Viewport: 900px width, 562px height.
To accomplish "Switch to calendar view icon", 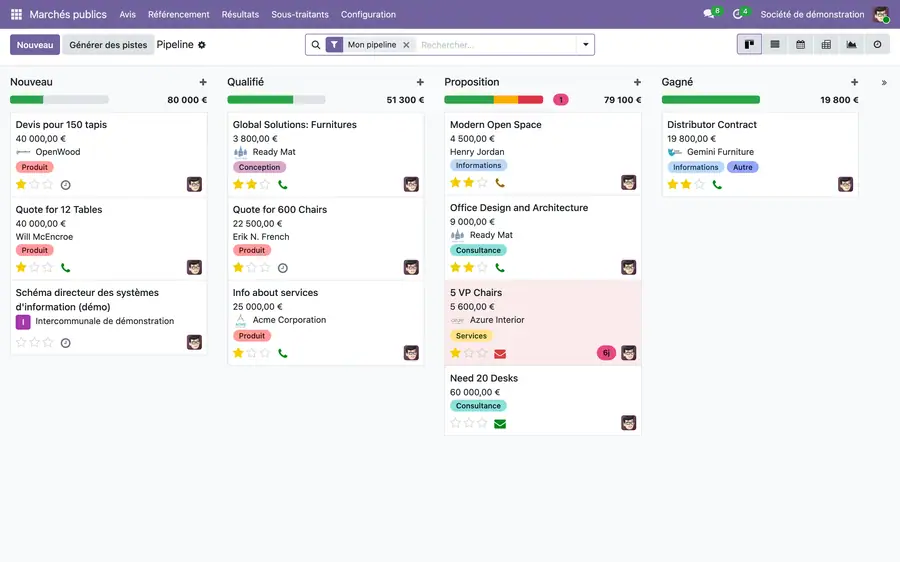I will tap(800, 44).
